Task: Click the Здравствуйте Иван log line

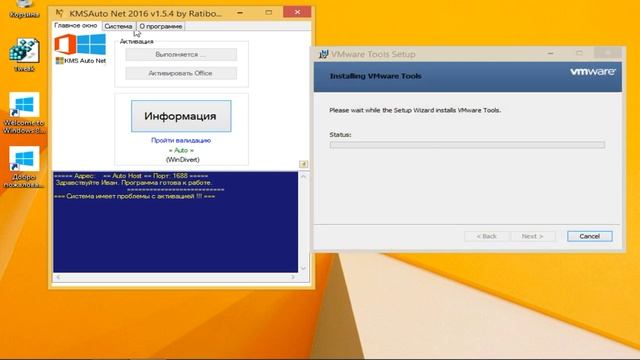Action: 133,183
